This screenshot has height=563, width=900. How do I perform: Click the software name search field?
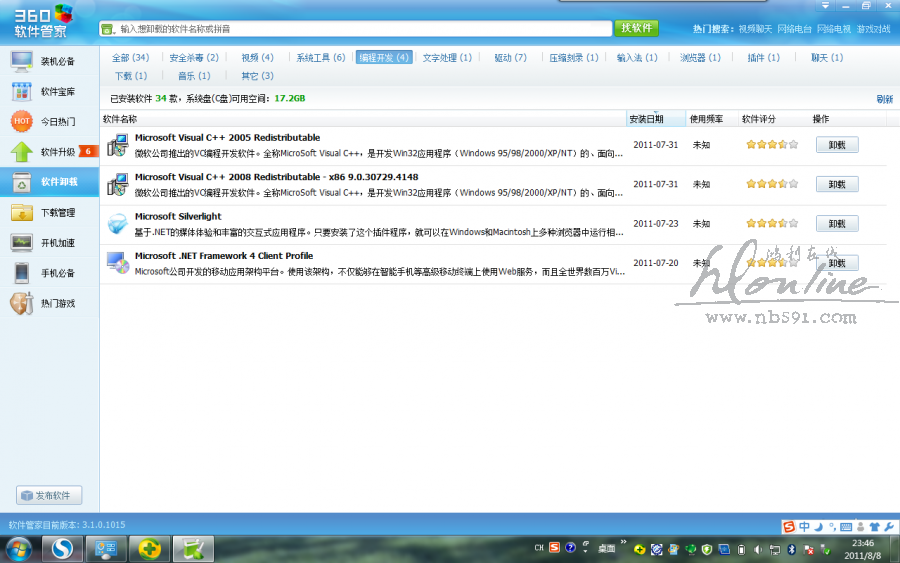tap(360, 29)
